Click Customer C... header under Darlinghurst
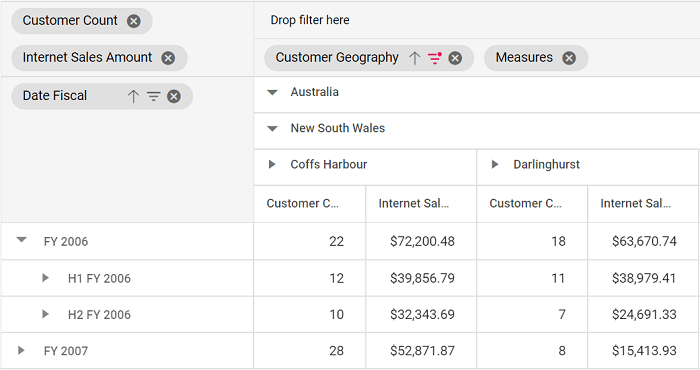The image size is (700, 370). click(532, 204)
